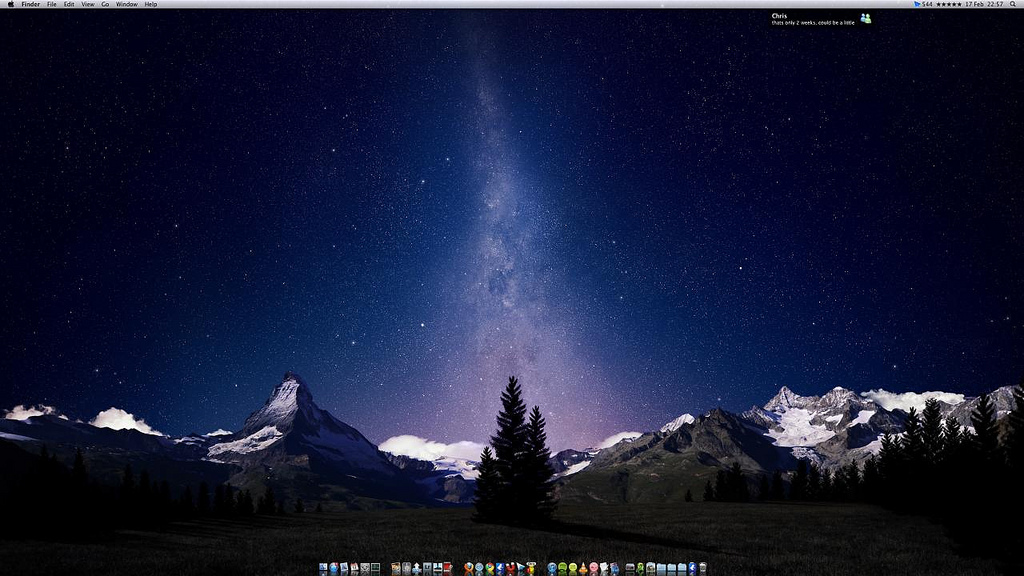Click the blue flag icon beside 544
This screenshot has height=576, width=1024.
click(x=917, y=4)
